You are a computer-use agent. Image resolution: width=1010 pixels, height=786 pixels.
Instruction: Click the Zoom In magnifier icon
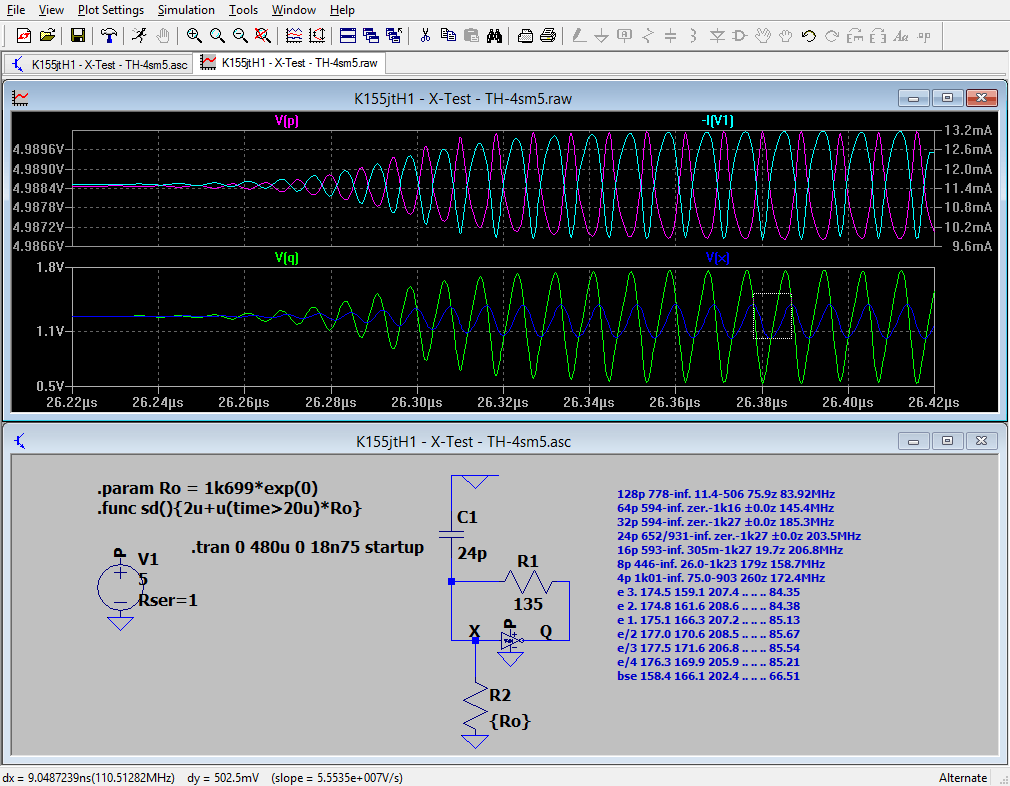pyautogui.click(x=194, y=36)
